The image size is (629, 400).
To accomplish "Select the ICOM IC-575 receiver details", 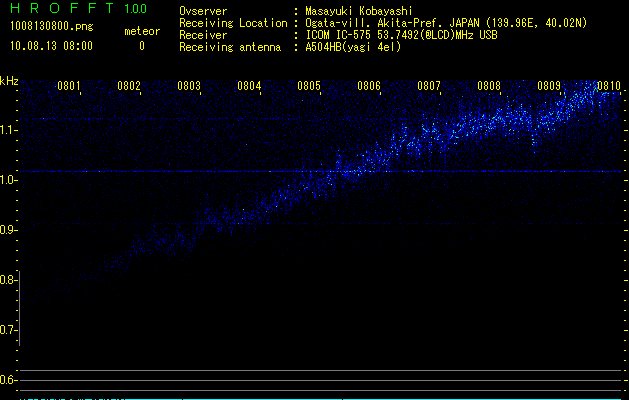I will click(402, 35).
